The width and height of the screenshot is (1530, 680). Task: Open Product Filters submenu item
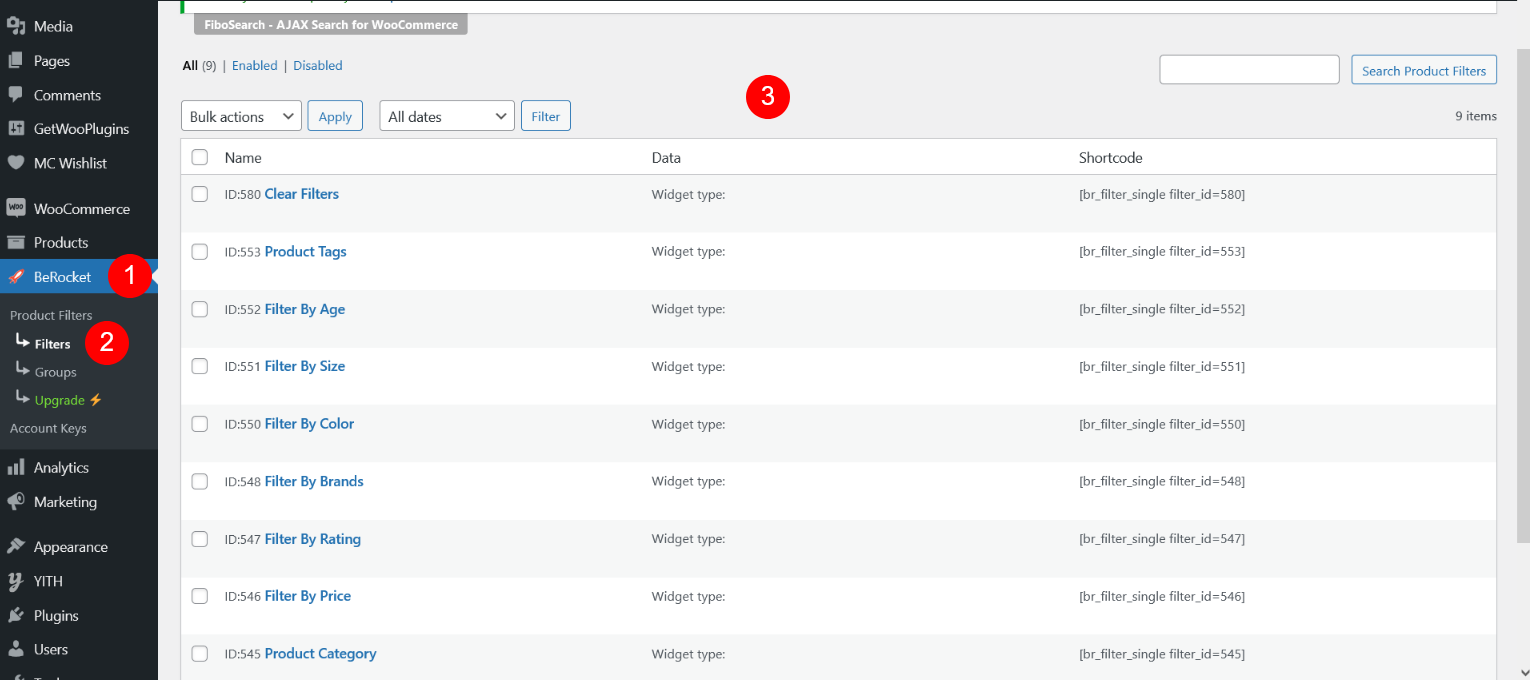point(51,315)
